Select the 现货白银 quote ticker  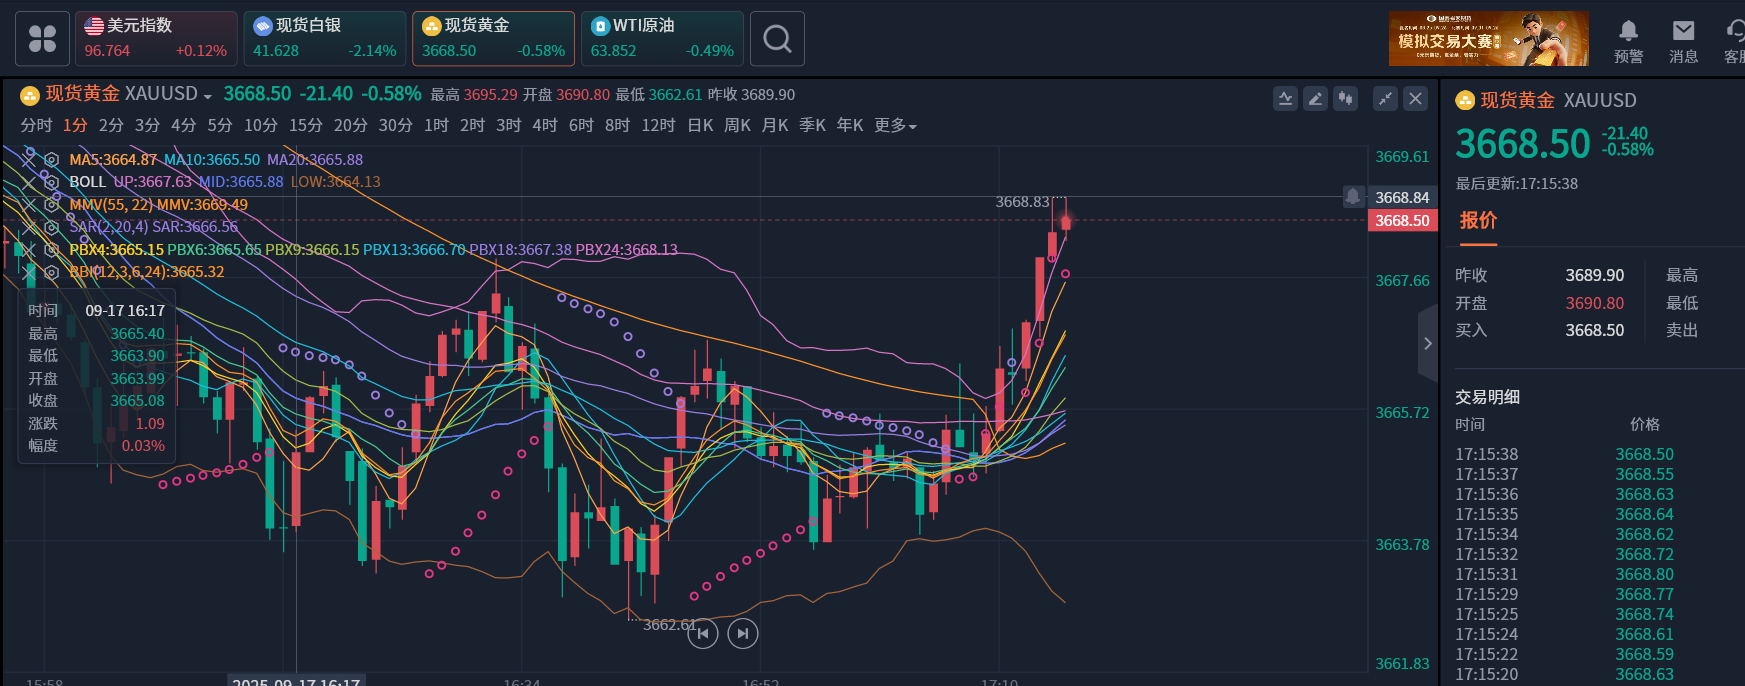coord(324,38)
